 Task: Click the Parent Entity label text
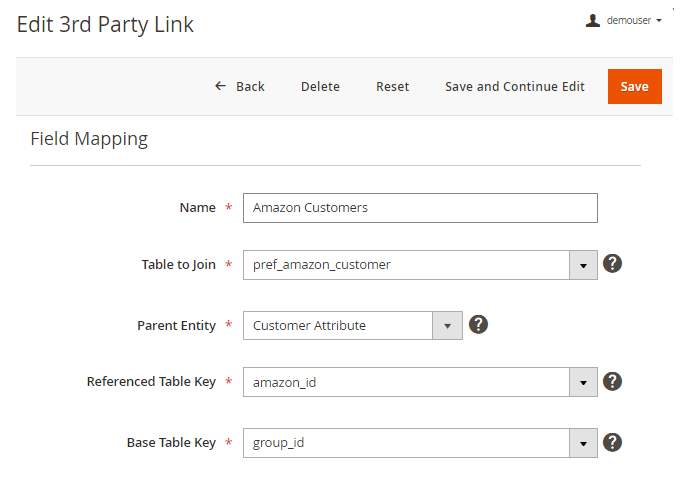pyautogui.click(x=176, y=325)
